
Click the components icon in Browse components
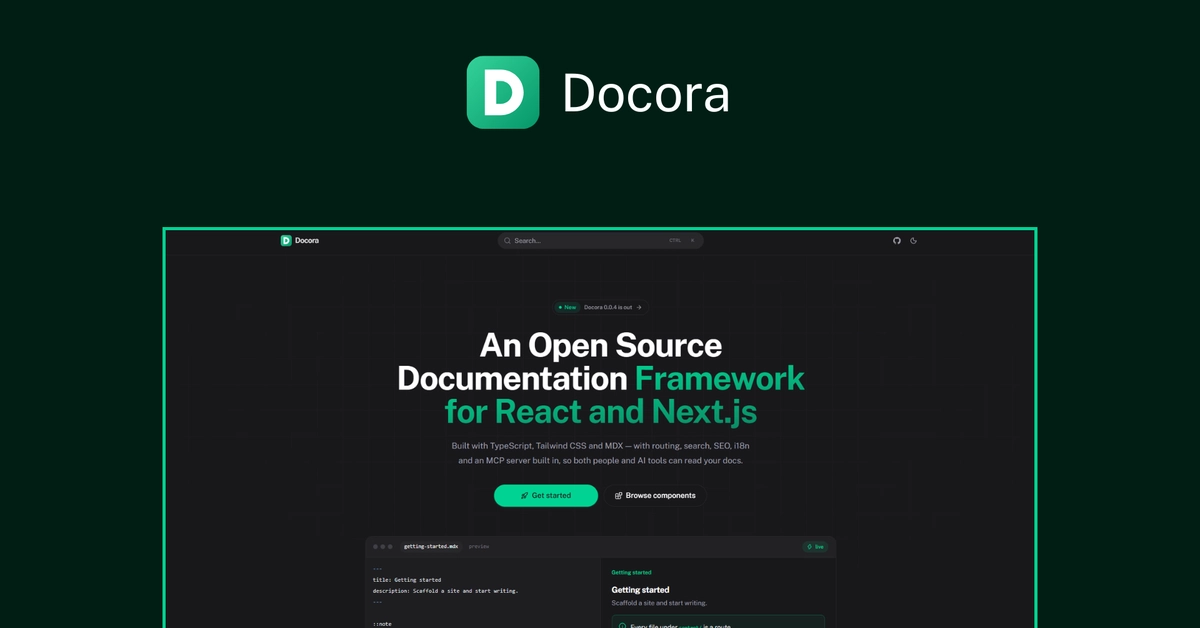618,495
